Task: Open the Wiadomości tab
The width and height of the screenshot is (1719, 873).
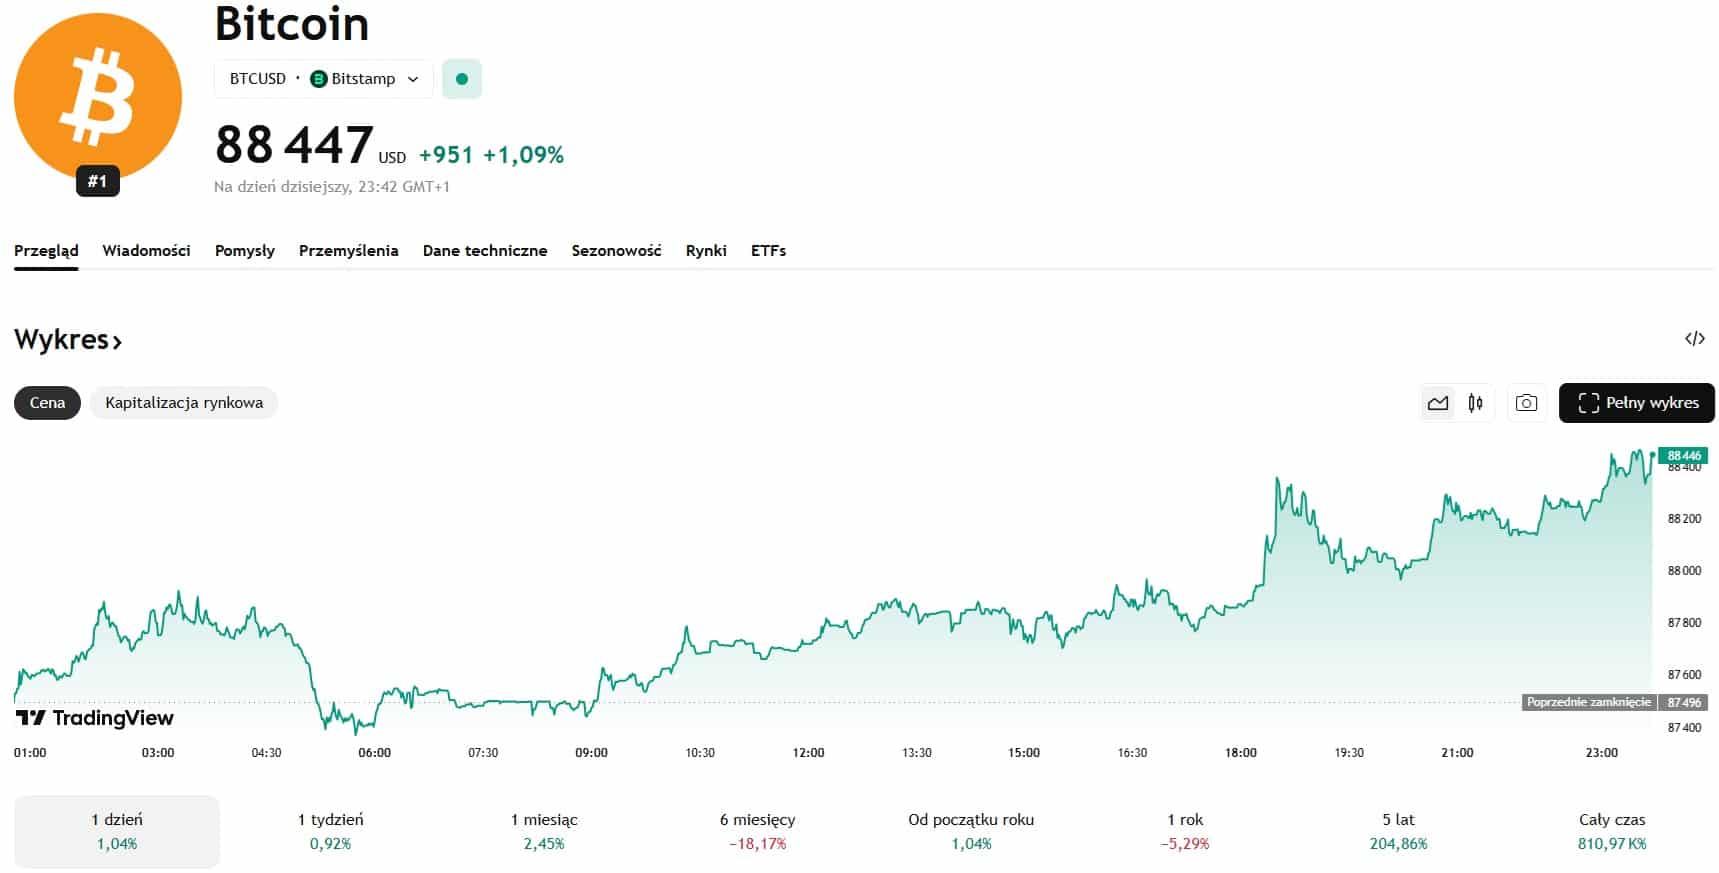Action: click(x=146, y=251)
